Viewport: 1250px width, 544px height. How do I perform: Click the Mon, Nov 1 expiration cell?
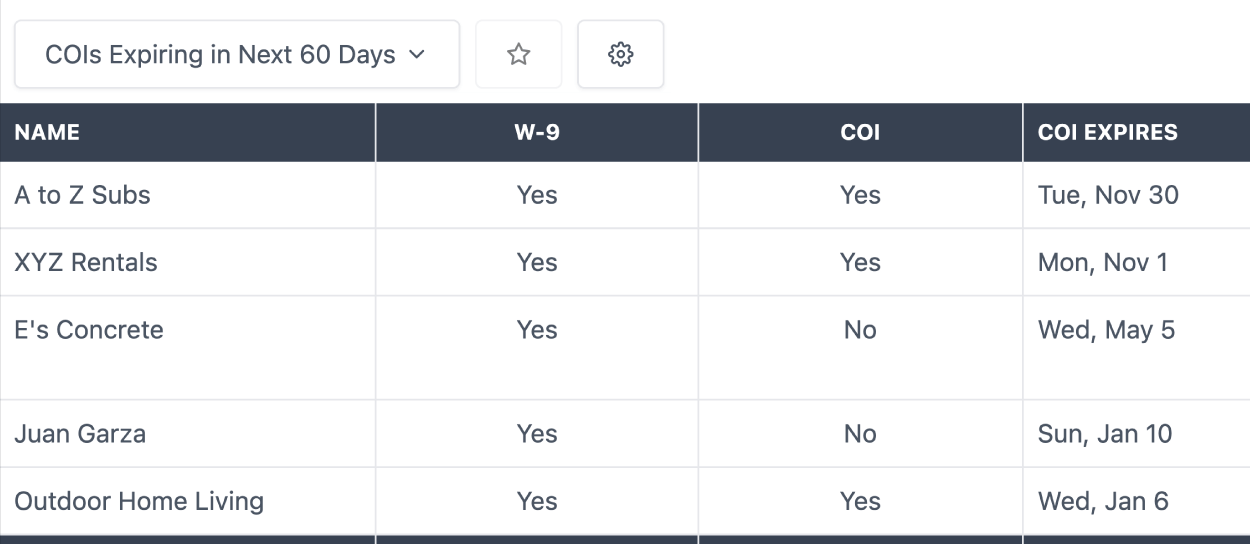tap(1102, 262)
